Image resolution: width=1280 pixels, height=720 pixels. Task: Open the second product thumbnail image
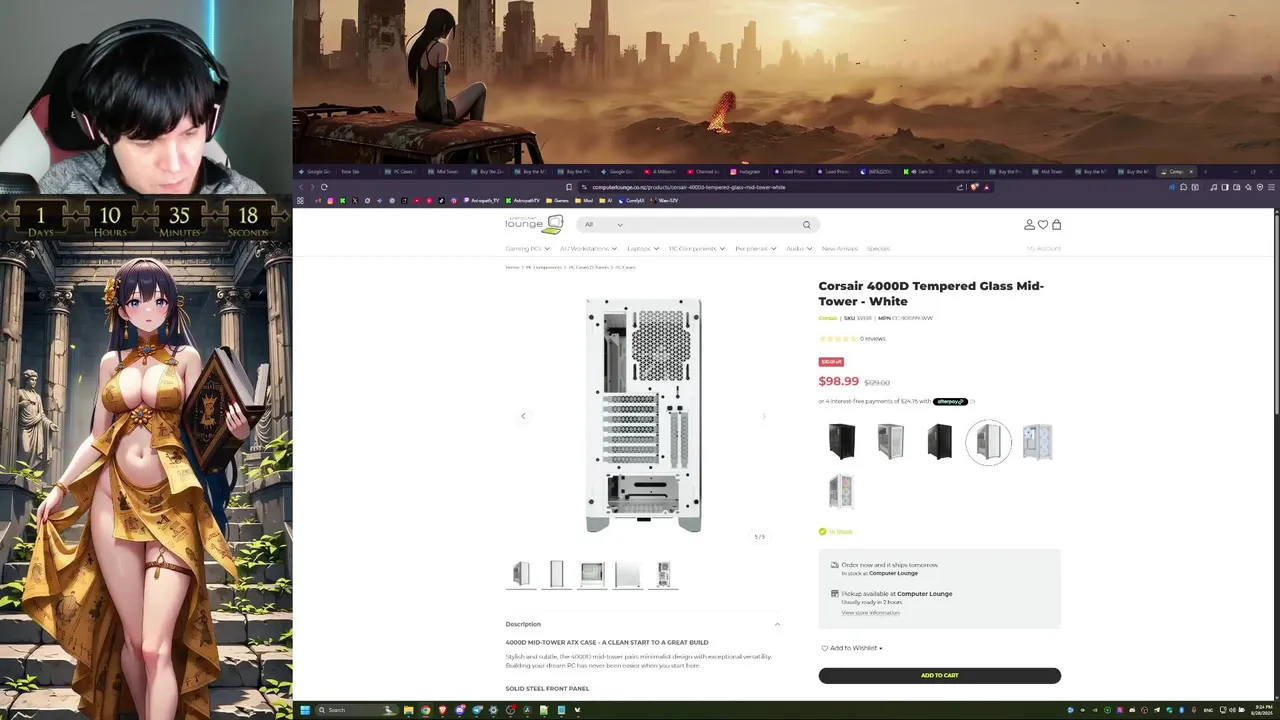click(x=557, y=574)
